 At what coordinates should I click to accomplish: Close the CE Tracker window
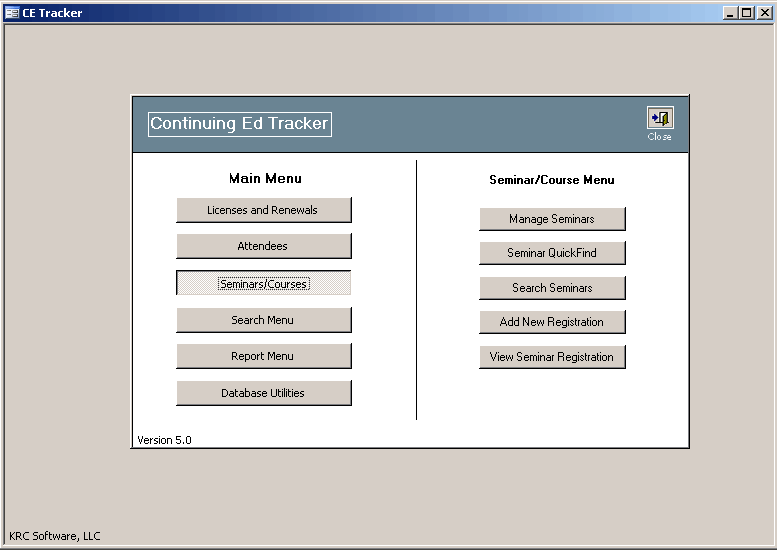tap(764, 13)
